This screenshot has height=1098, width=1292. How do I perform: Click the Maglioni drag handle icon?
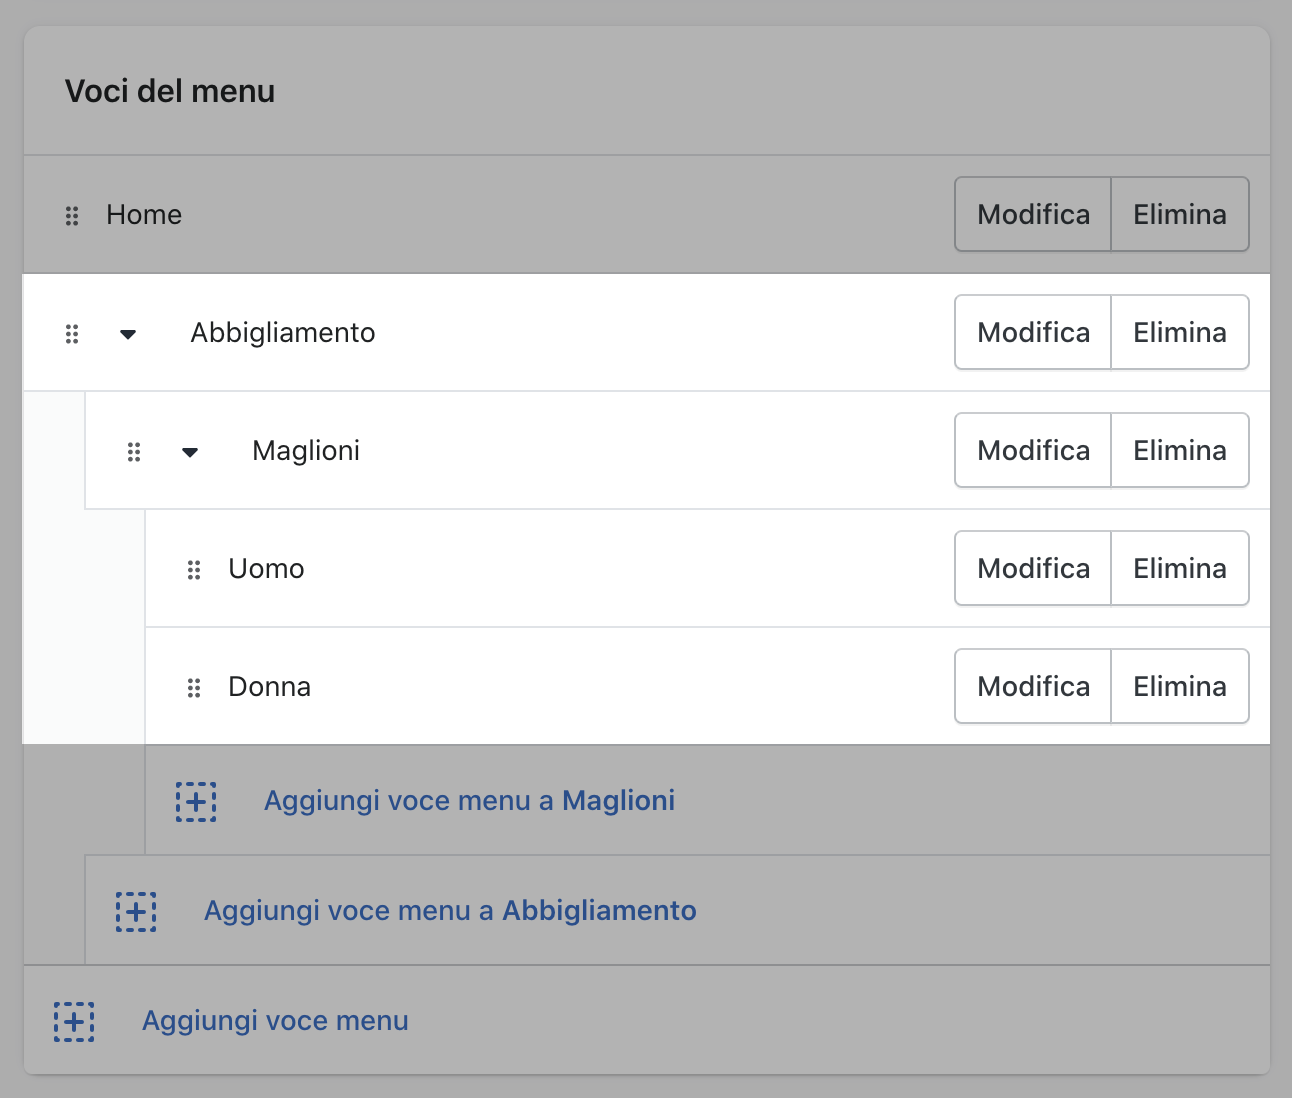click(134, 452)
